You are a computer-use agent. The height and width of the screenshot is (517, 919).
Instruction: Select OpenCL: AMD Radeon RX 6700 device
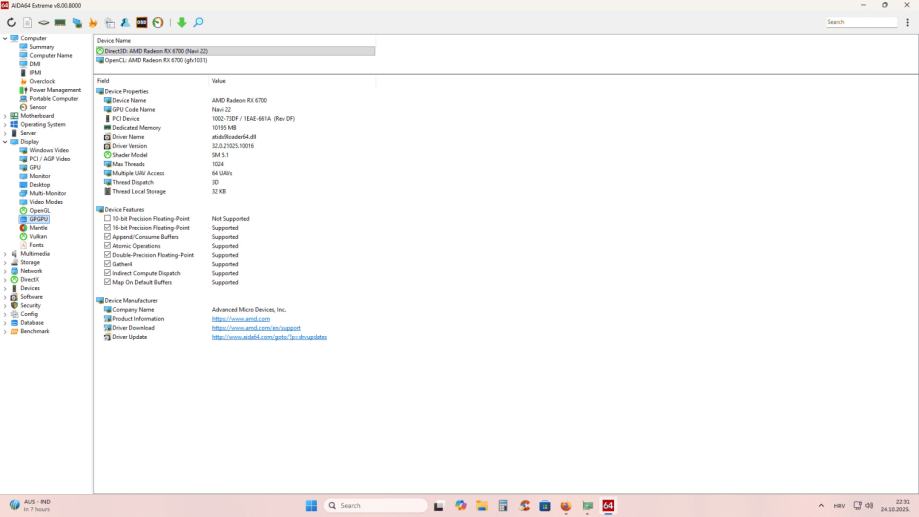tap(152, 60)
